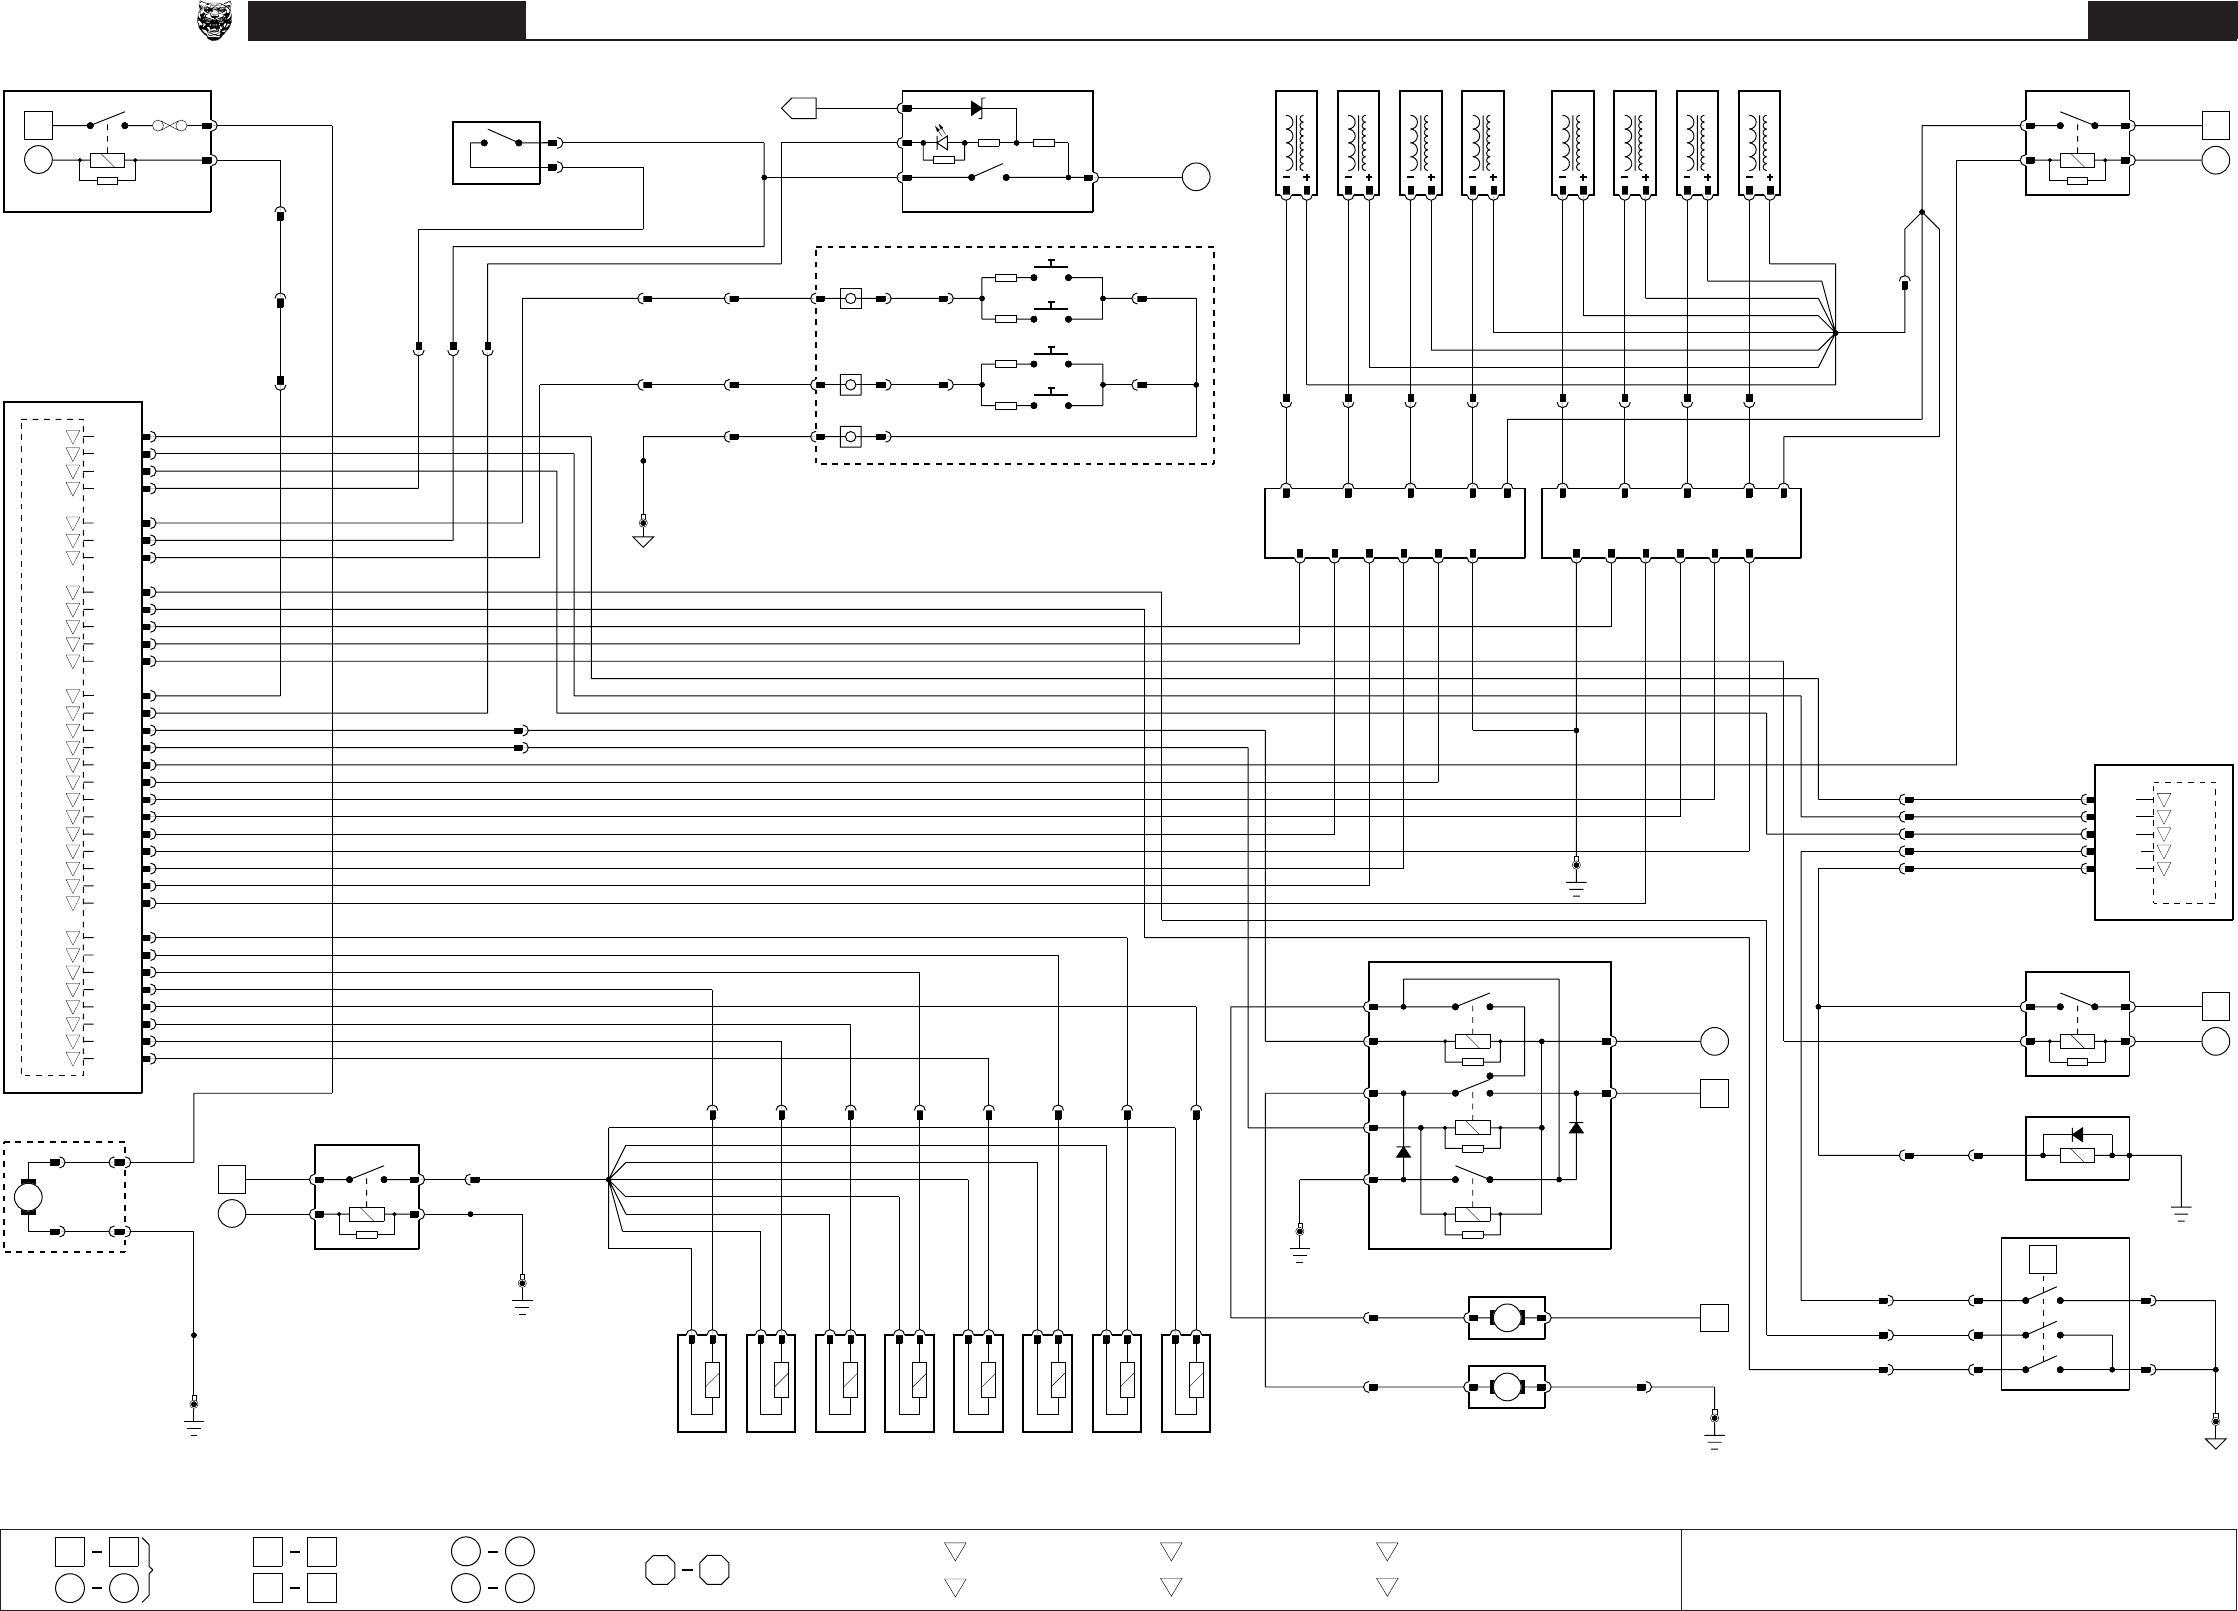Click circle terminal right of triple relay module

[1714, 1042]
